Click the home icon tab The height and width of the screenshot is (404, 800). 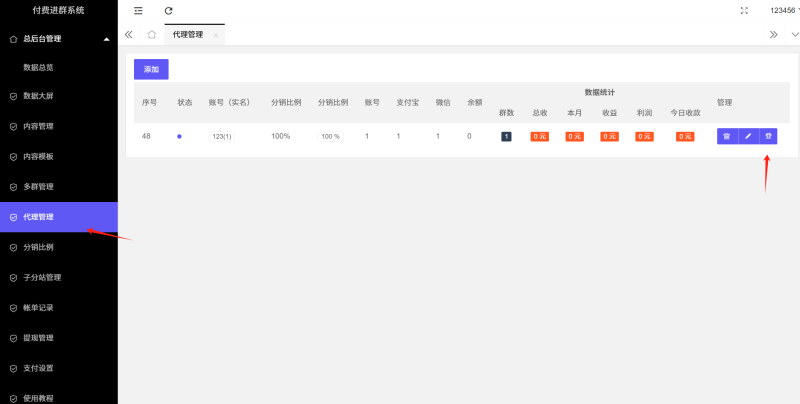(151, 34)
